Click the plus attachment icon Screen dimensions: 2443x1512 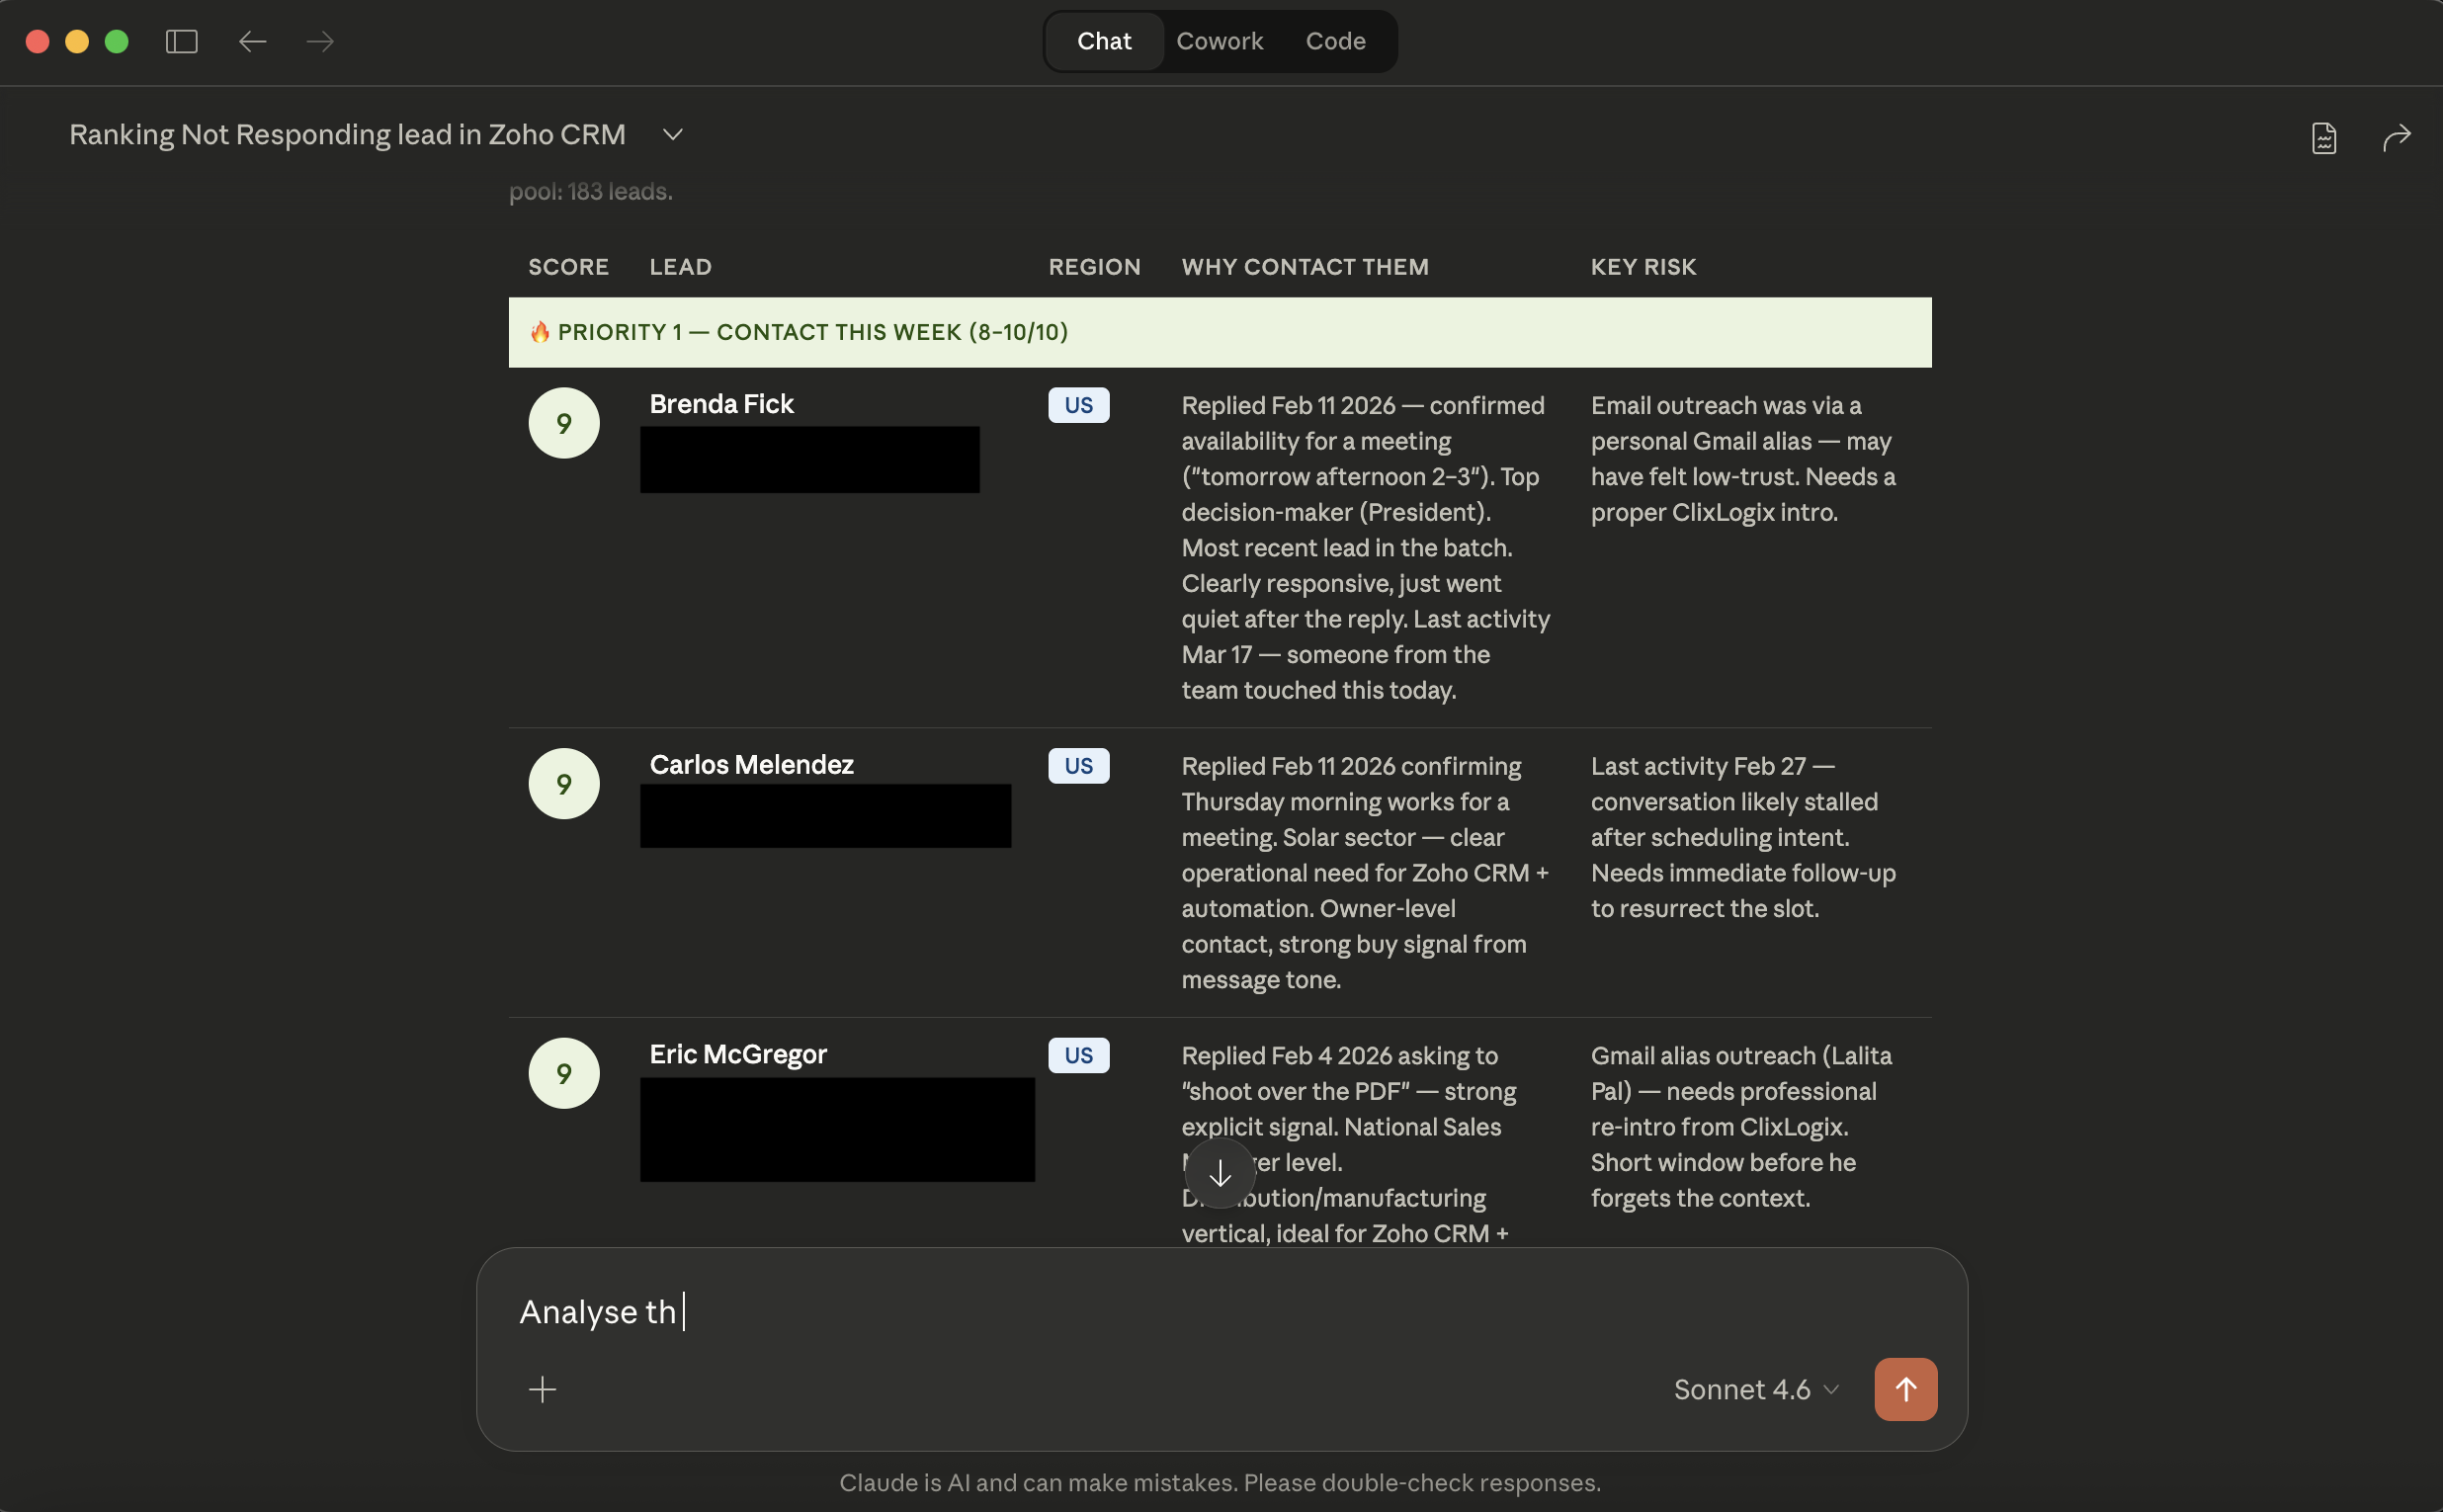[x=543, y=1388]
